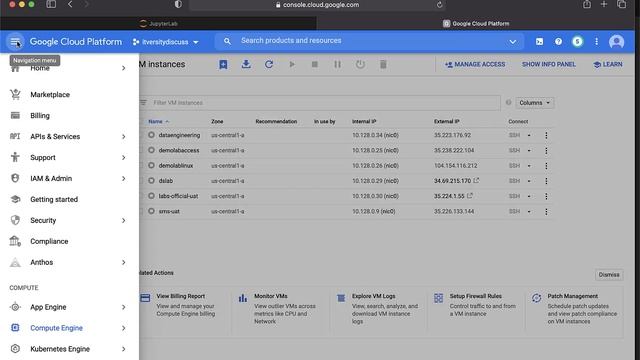640x360 pixels.
Task: Click the column info icon beside Columns
Action: (508, 102)
